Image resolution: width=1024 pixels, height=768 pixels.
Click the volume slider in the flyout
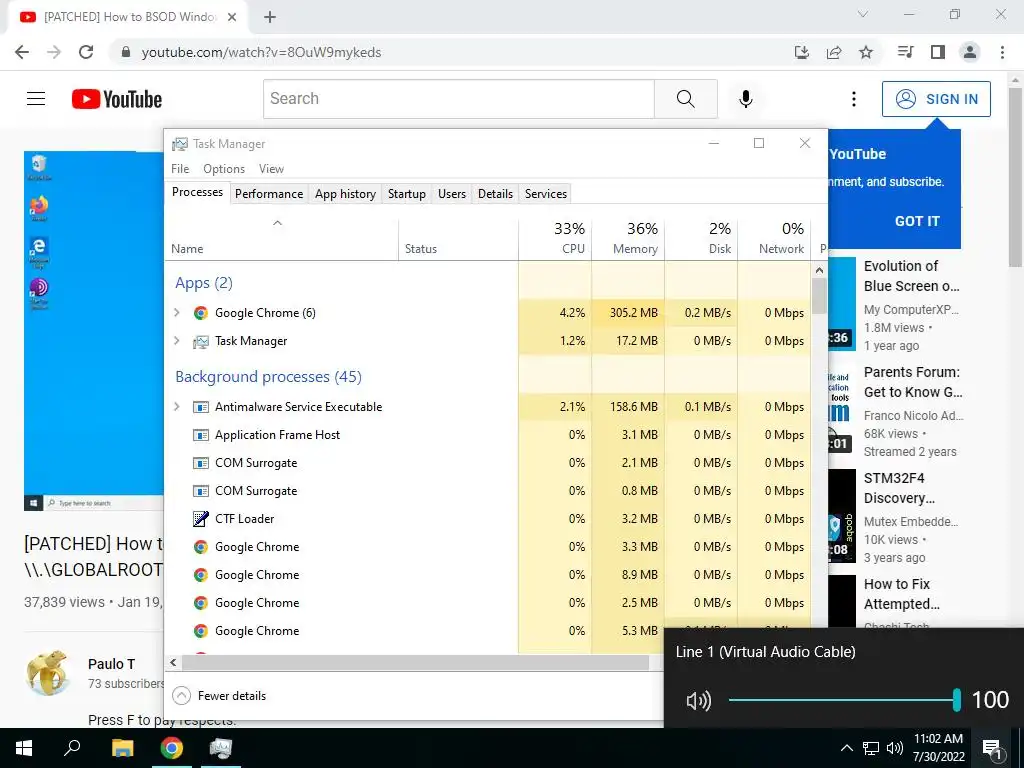(844, 700)
